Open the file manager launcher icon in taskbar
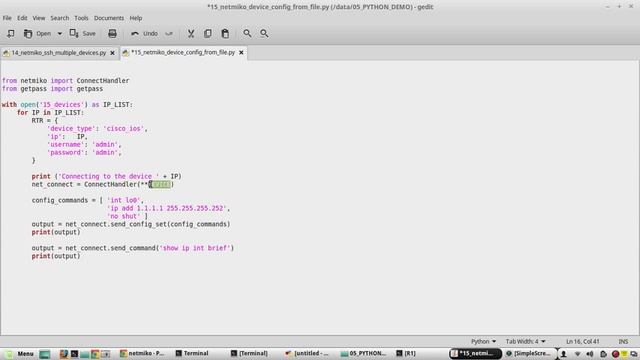This screenshot has height=360, width=640. tap(84, 354)
